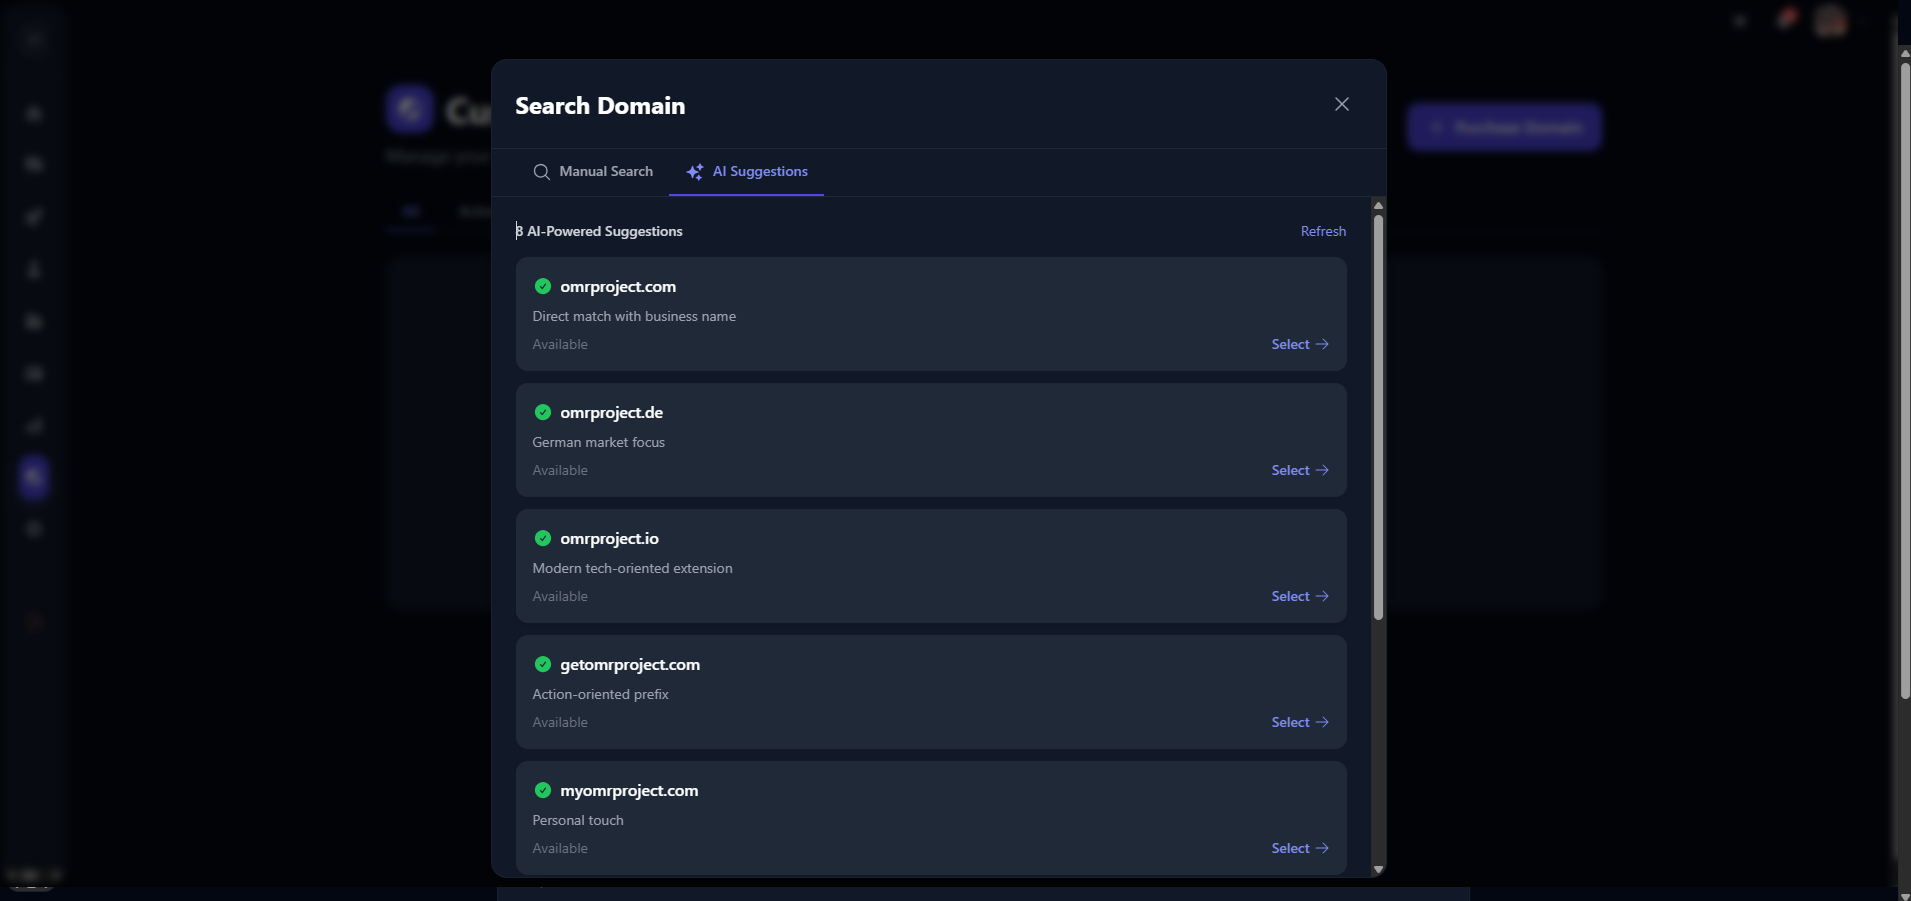Screen dimensions: 1911x901
Task: Click arrow icon next to omrproject.io Select link
Action: tap(1322, 596)
